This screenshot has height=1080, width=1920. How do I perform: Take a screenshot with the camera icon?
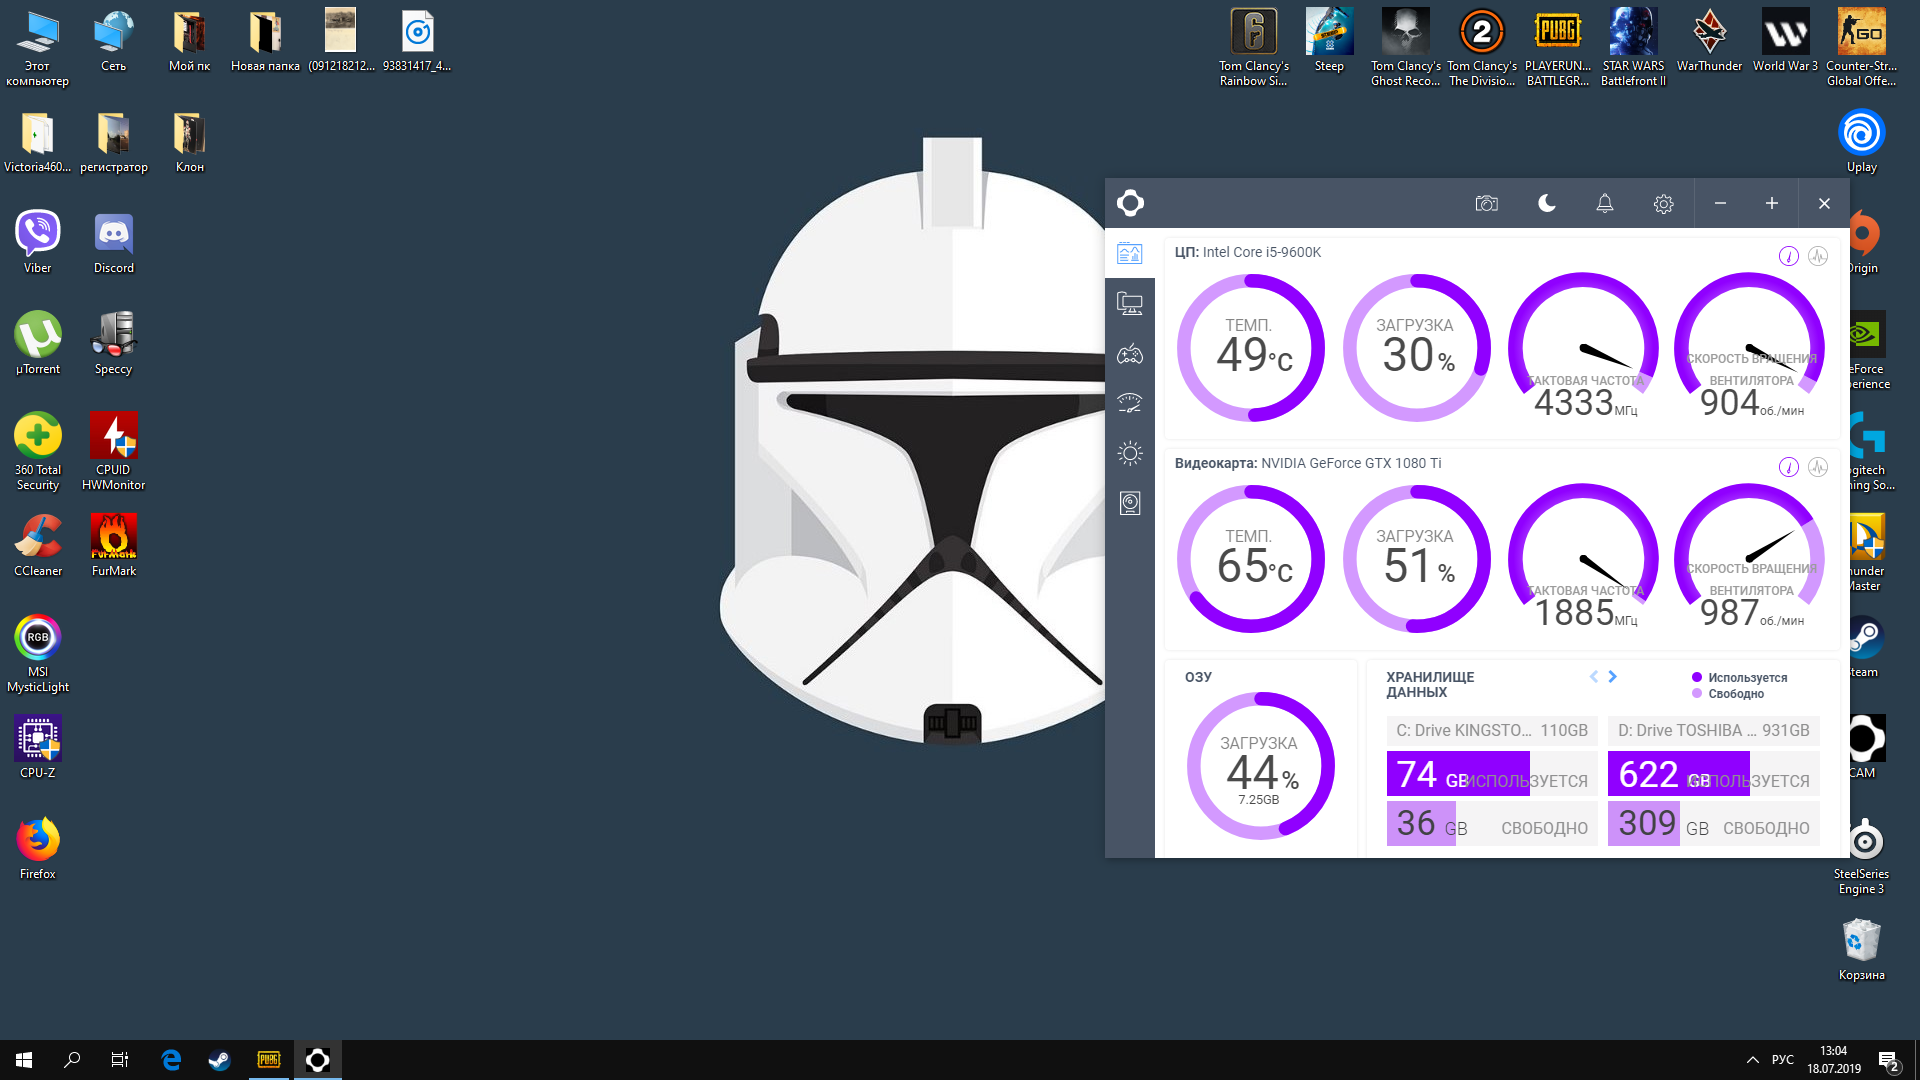point(1486,204)
